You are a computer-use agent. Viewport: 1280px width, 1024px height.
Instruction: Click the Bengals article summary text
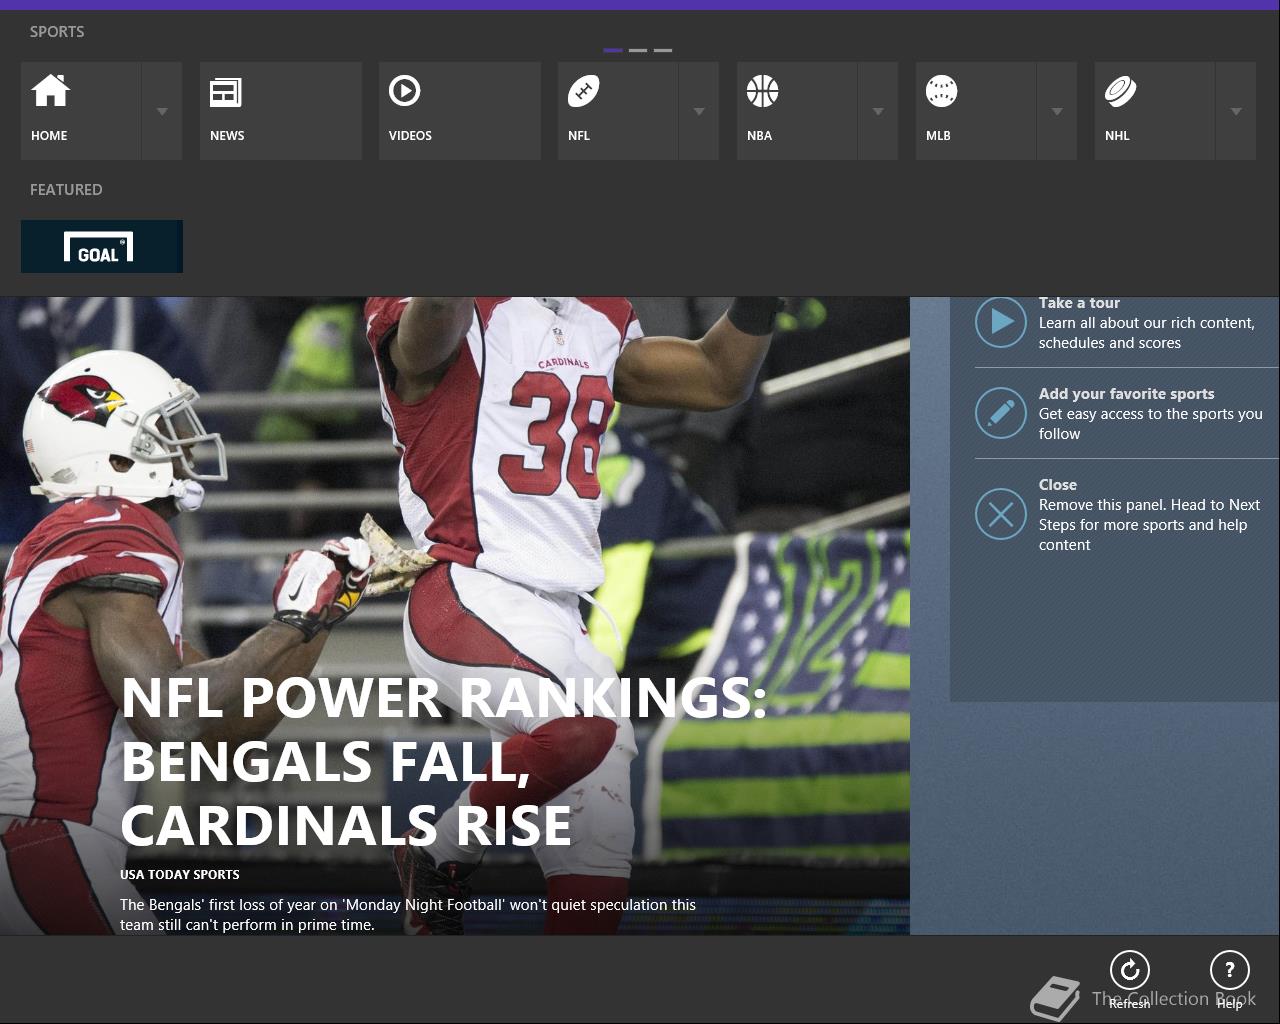click(408, 915)
